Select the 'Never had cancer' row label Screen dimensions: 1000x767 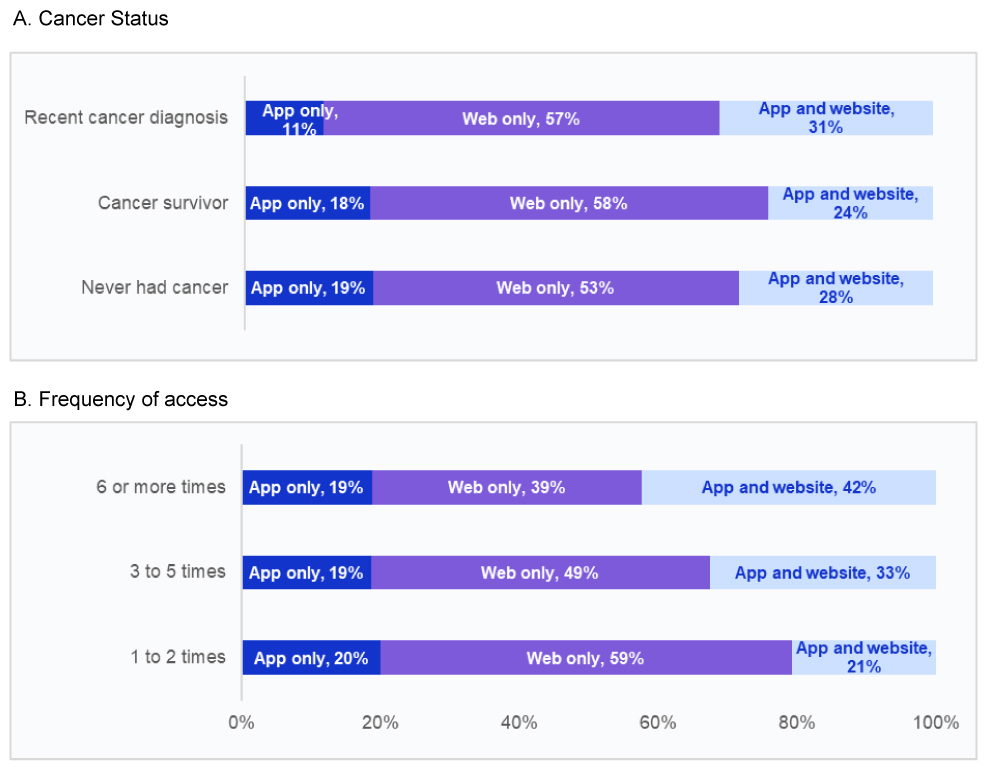coord(154,288)
